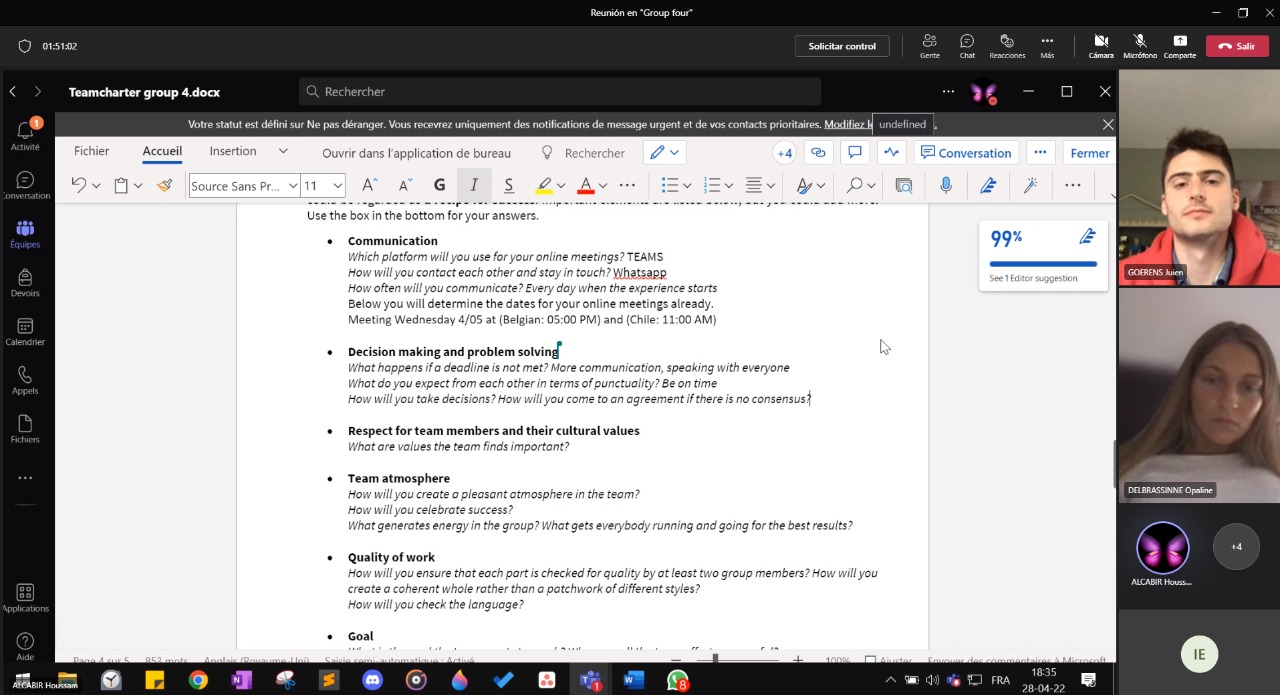Open the Fichier menu
The height and width of the screenshot is (695, 1280).
[x=91, y=151]
